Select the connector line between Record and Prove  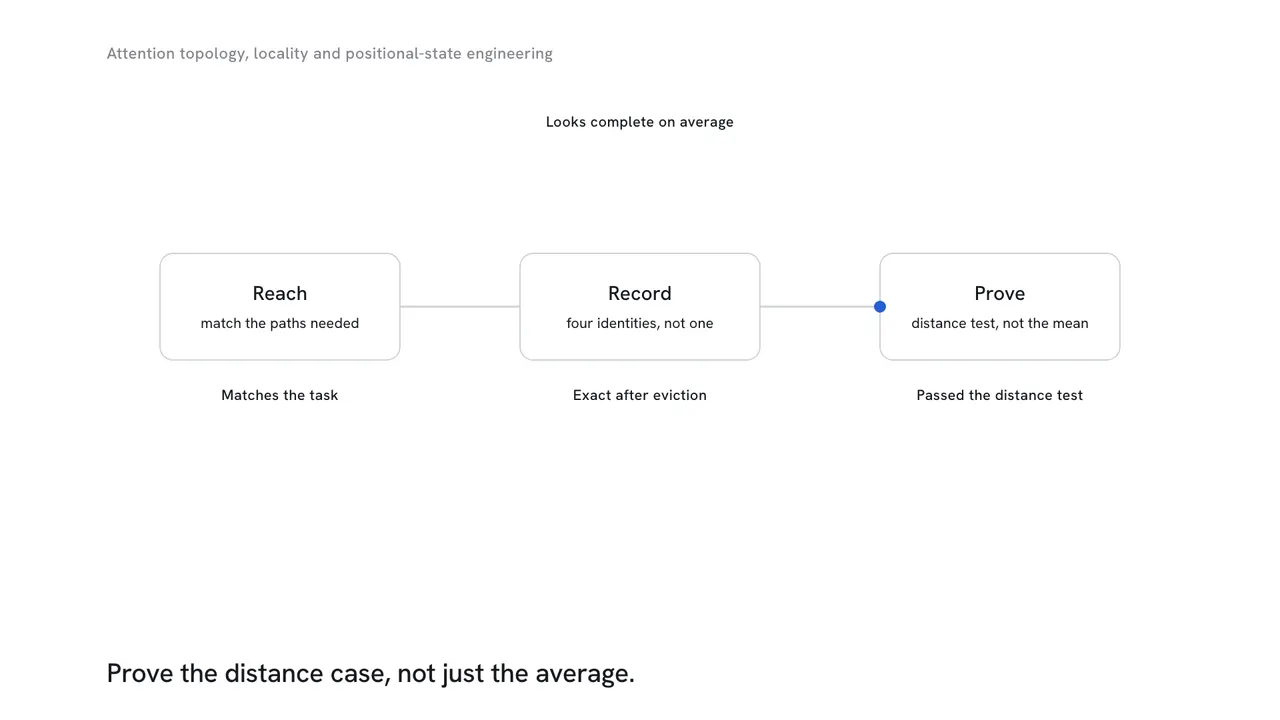click(x=820, y=307)
